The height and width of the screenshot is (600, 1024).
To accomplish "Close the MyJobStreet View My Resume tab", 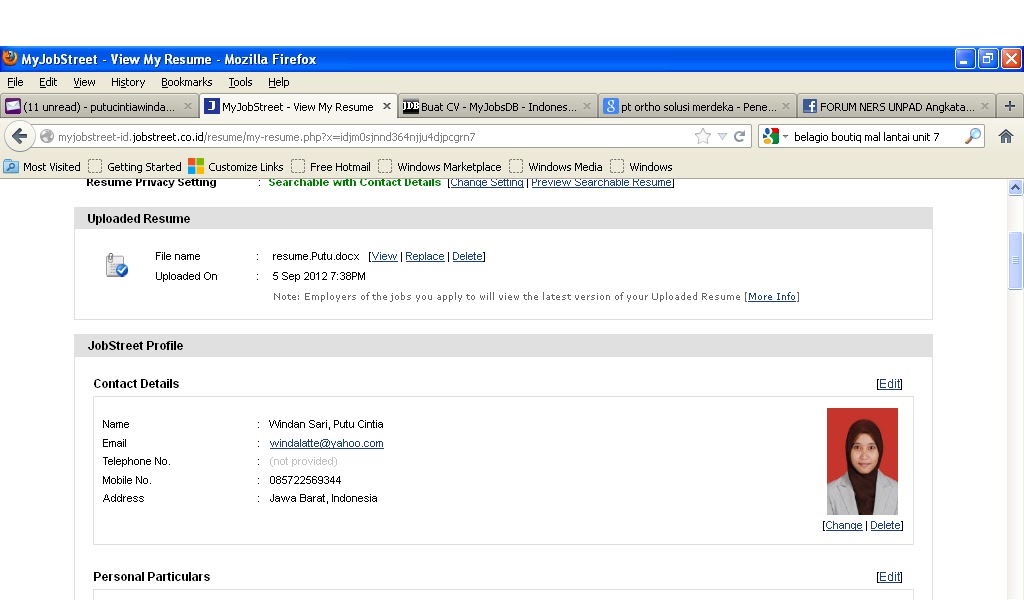I will (x=387, y=106).
